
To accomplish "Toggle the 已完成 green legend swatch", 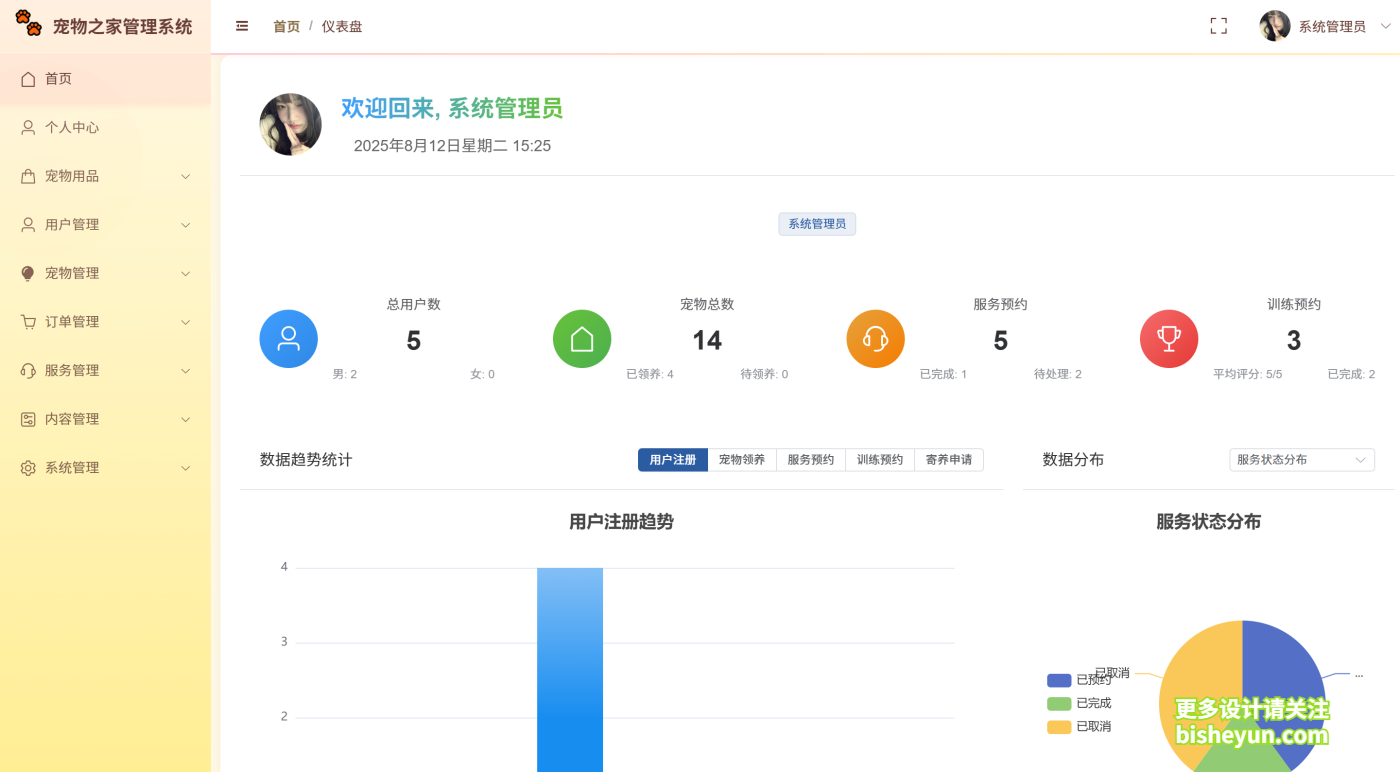I will (x=1059, y=703).
